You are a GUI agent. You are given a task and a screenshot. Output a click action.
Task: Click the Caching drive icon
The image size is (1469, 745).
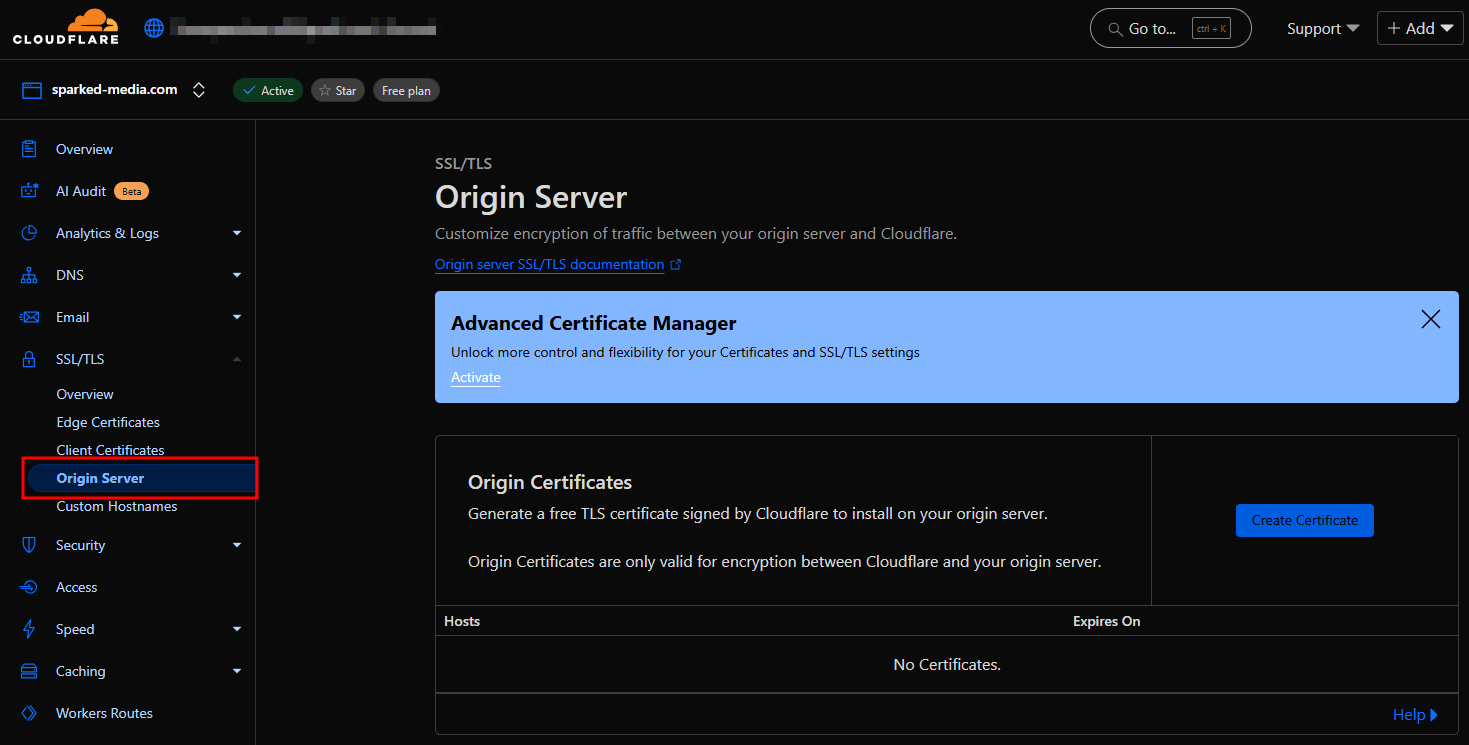pos(30,671)
